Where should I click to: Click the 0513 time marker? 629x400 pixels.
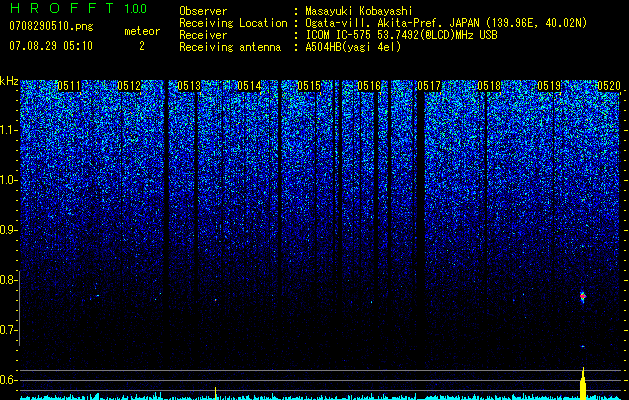pyautogui.click(x=189, y=86)
